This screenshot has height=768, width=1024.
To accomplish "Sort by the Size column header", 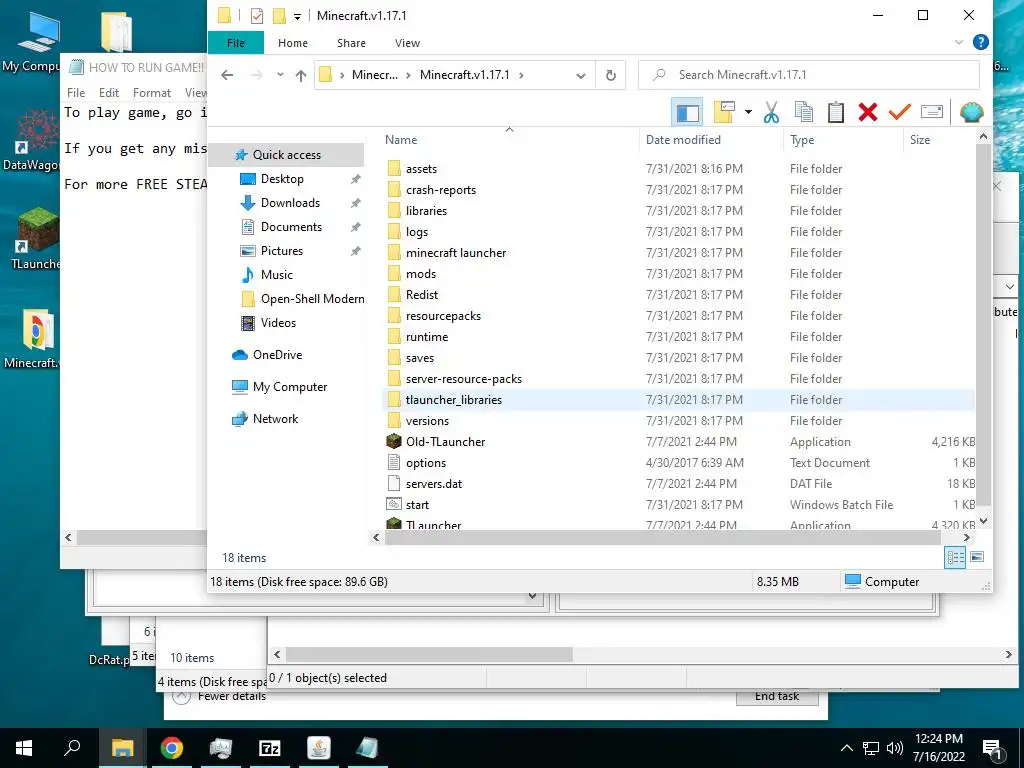I will (920, 140).
